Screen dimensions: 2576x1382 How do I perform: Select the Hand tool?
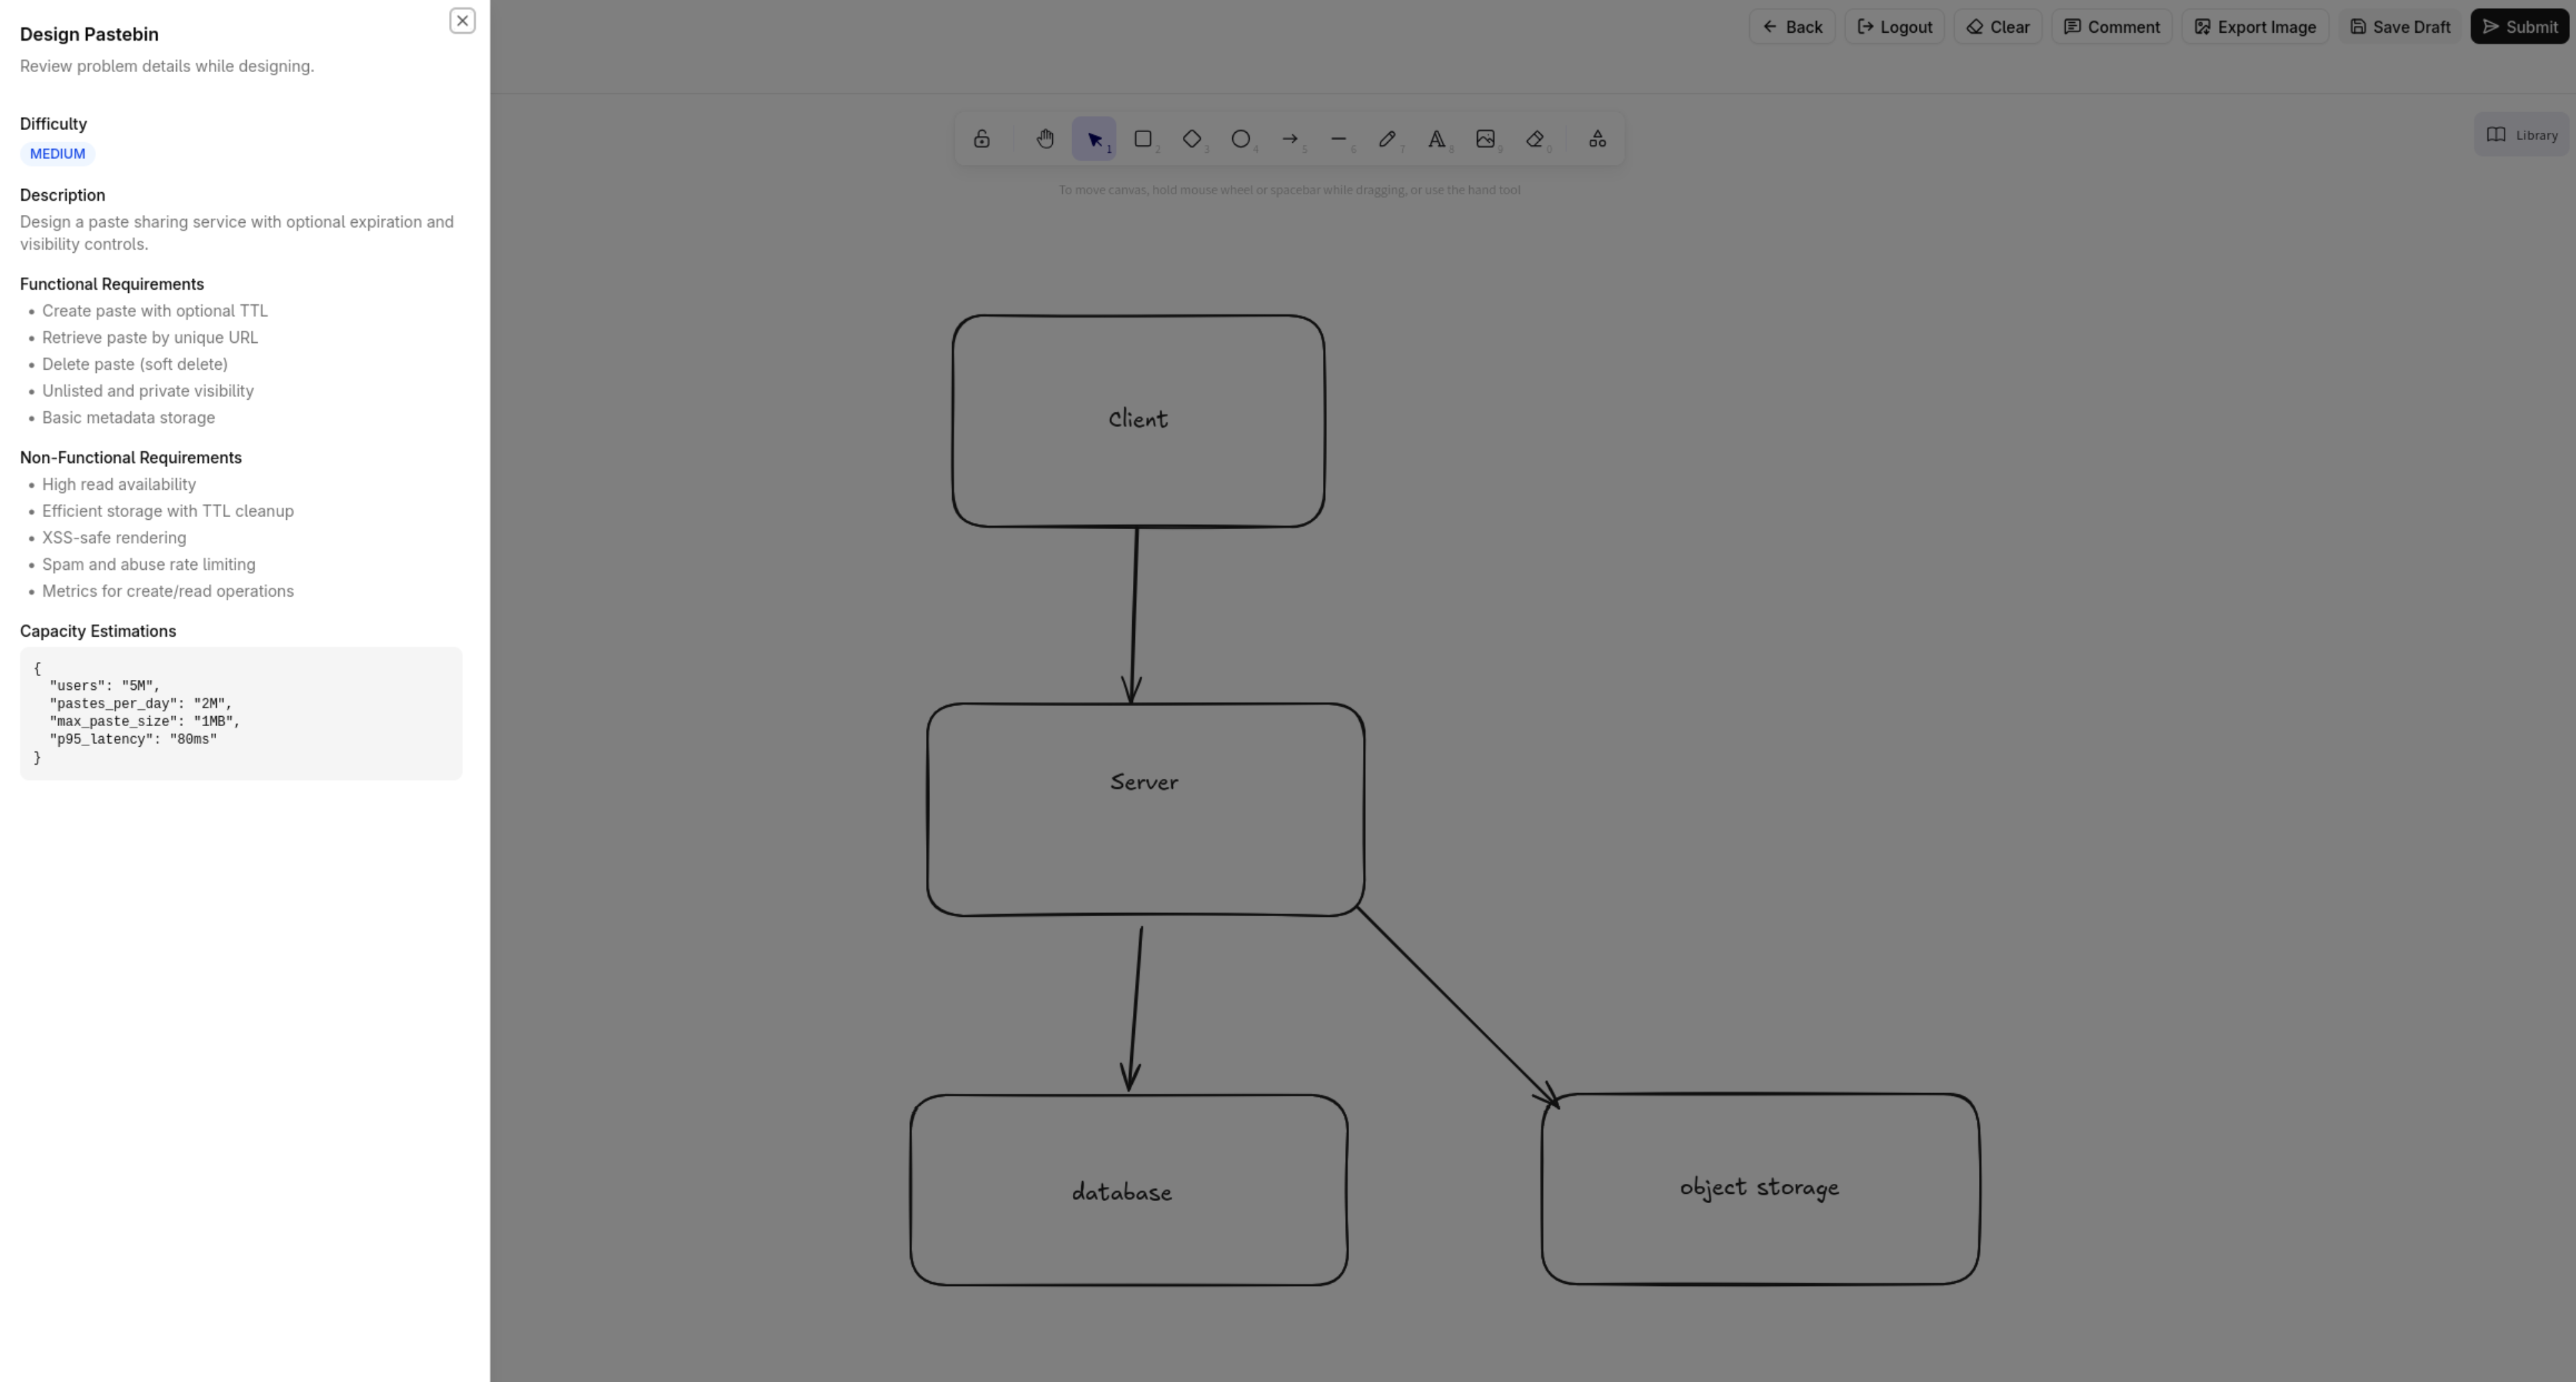(1046, 138)
